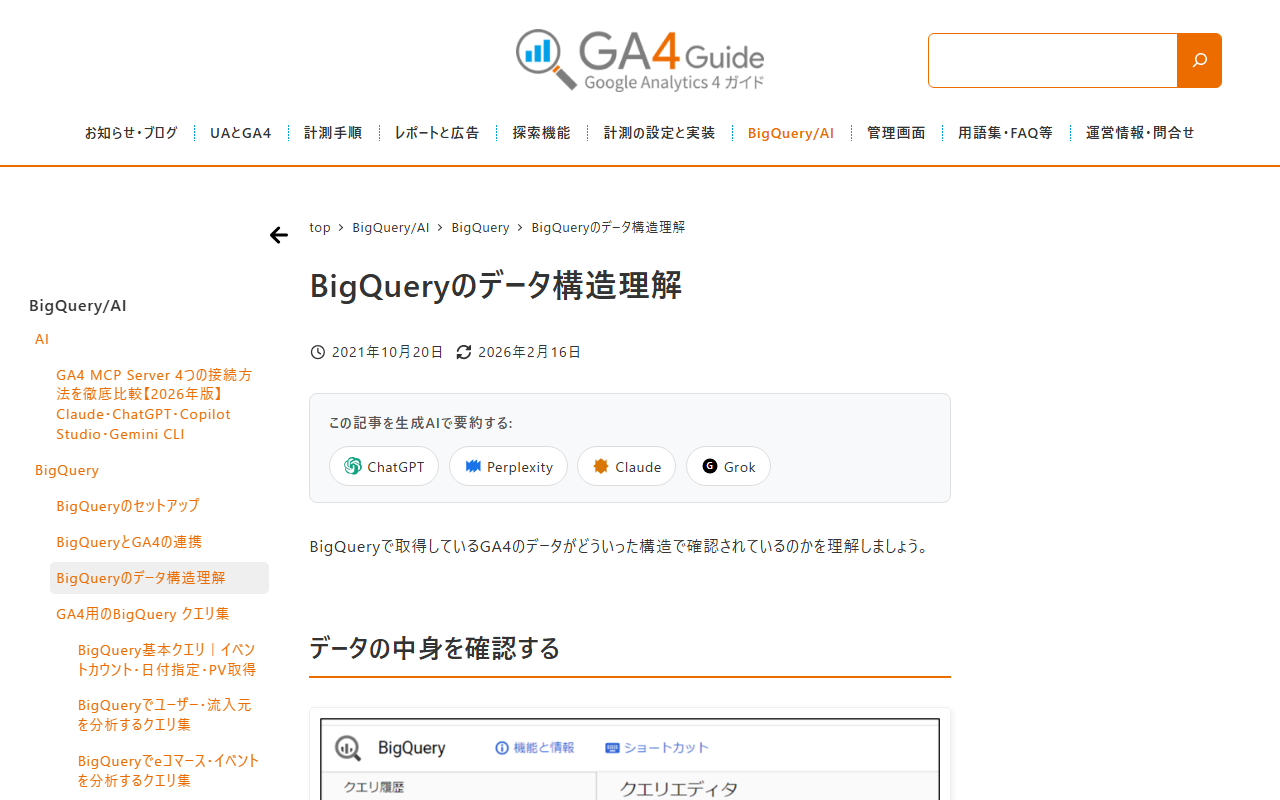The height and width of the screenshot is (800, 1280).
Task: Open BigQuery基本クエリ sidebar article link
Action: pos(167,660)
